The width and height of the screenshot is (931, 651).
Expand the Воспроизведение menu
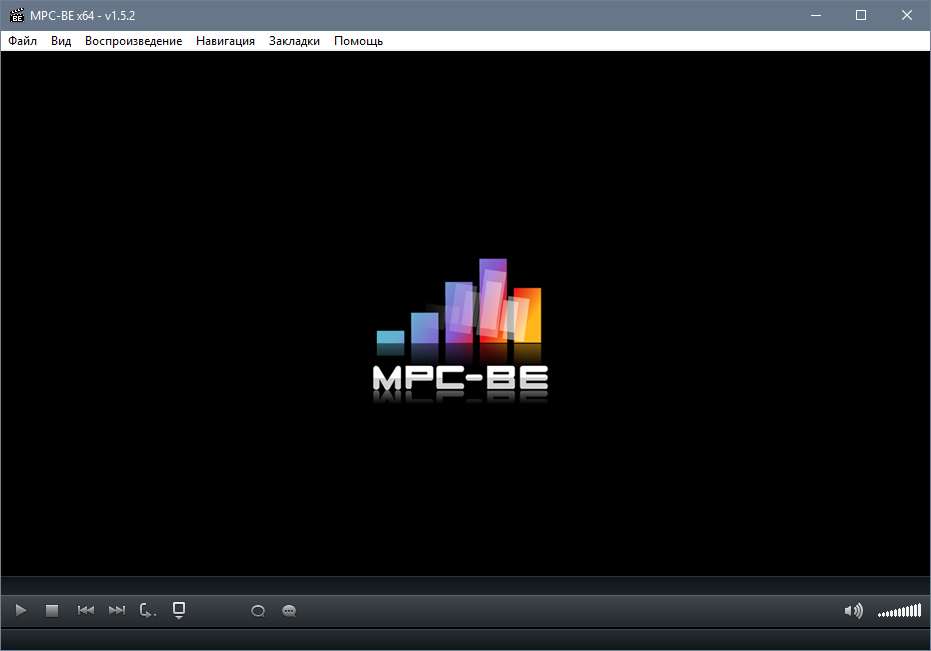point(133,41)
